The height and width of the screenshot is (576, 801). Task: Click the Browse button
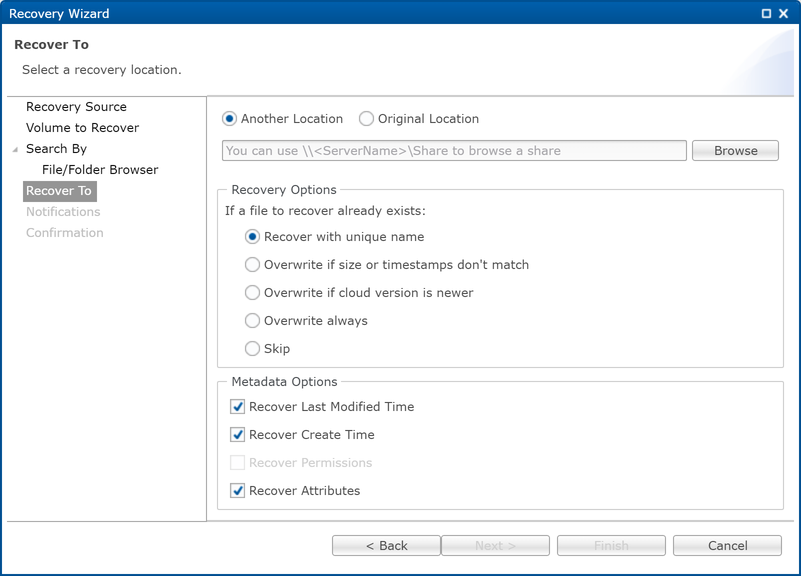(x=735, y=151)
